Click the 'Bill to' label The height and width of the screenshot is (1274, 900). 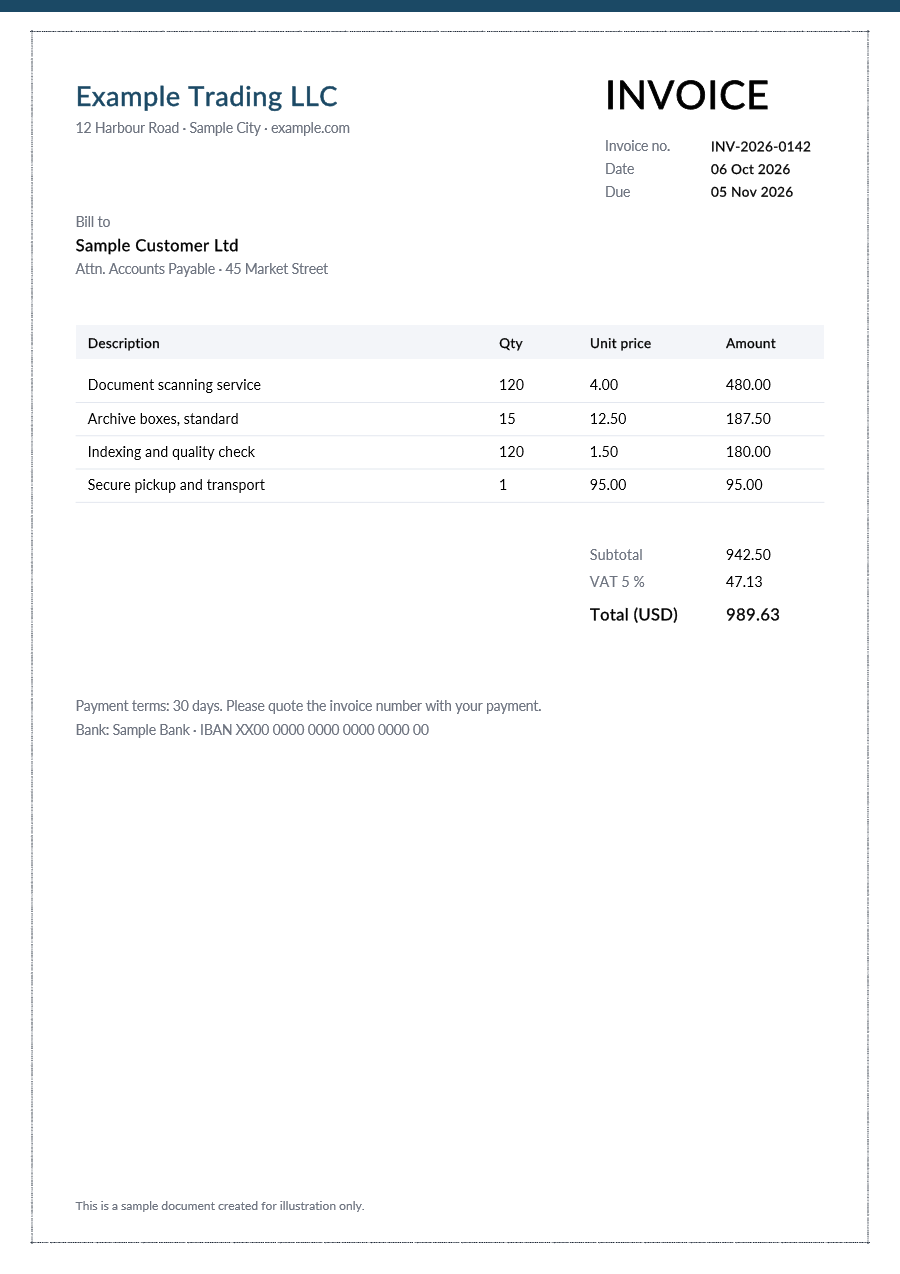pyautogui.click(x=93, y=222)
